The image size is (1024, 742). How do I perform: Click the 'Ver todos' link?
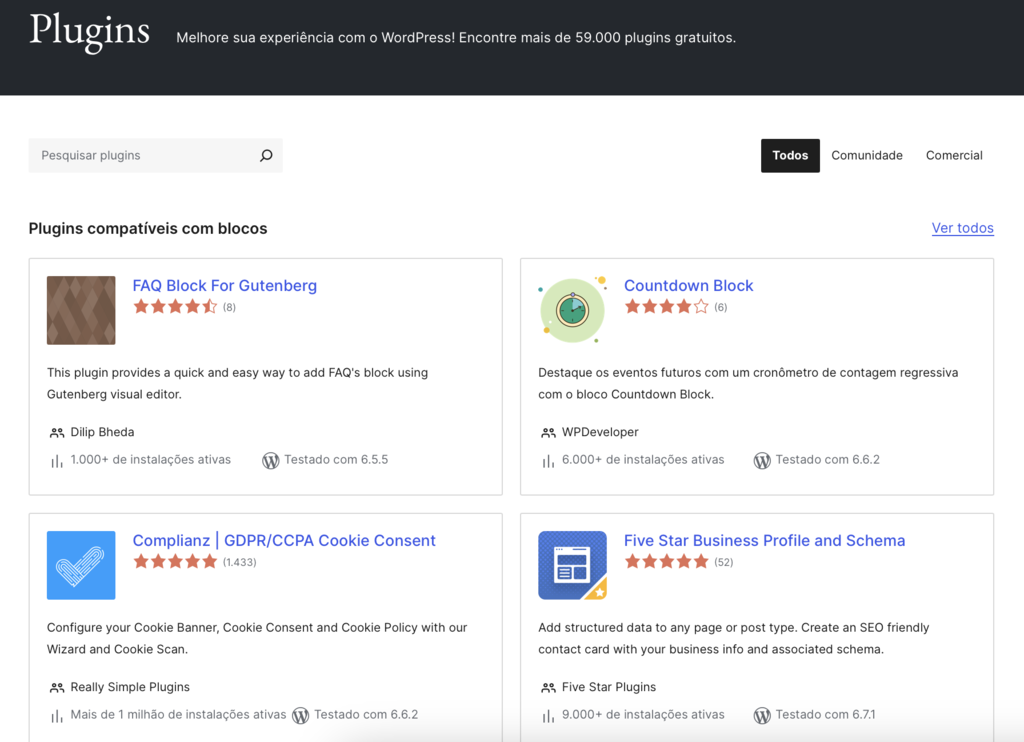962,228
